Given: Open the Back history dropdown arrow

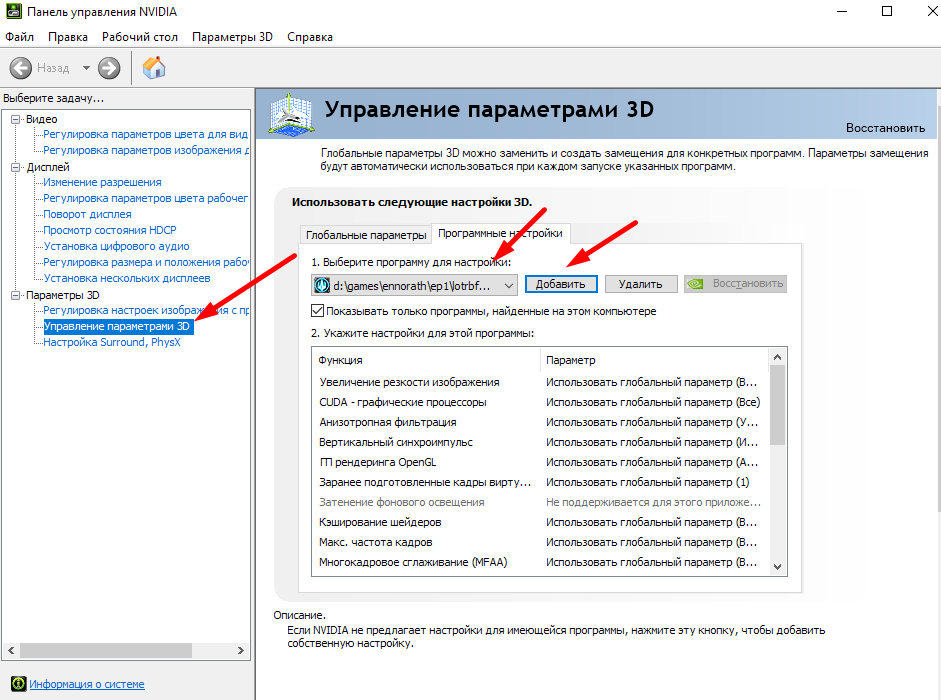Looking at the screenshot, I should coord(86,68).
